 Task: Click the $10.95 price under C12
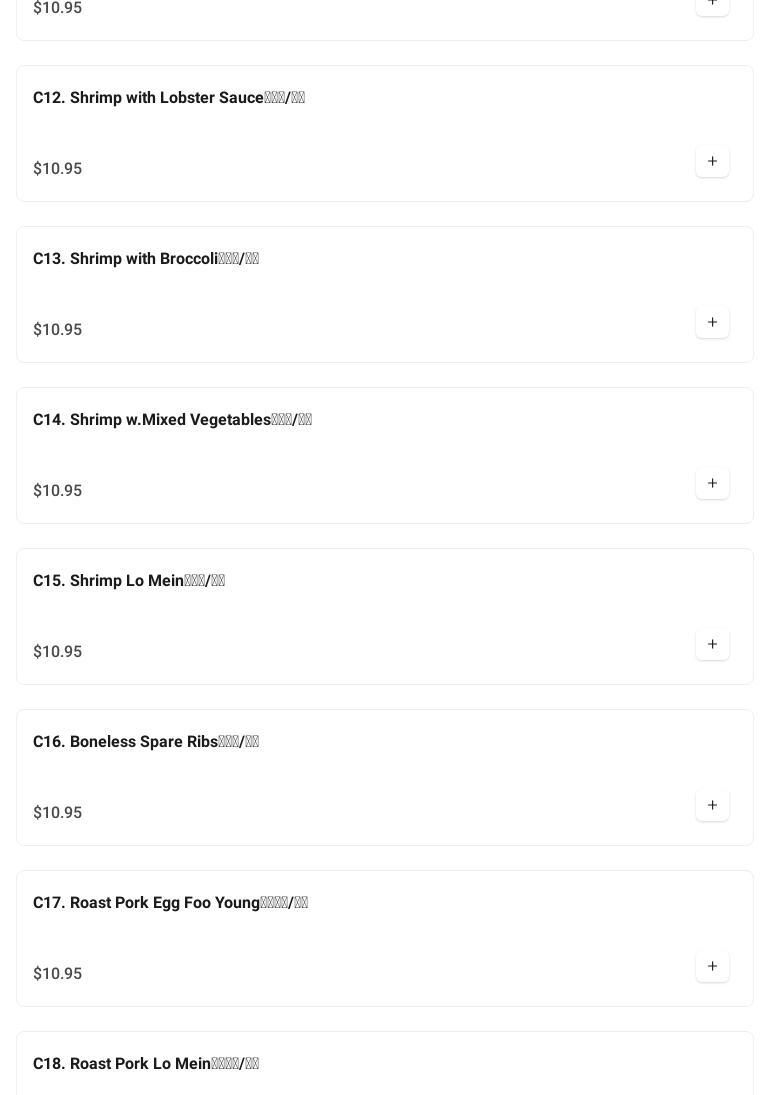pyautogui.click(x=58, y=169)
